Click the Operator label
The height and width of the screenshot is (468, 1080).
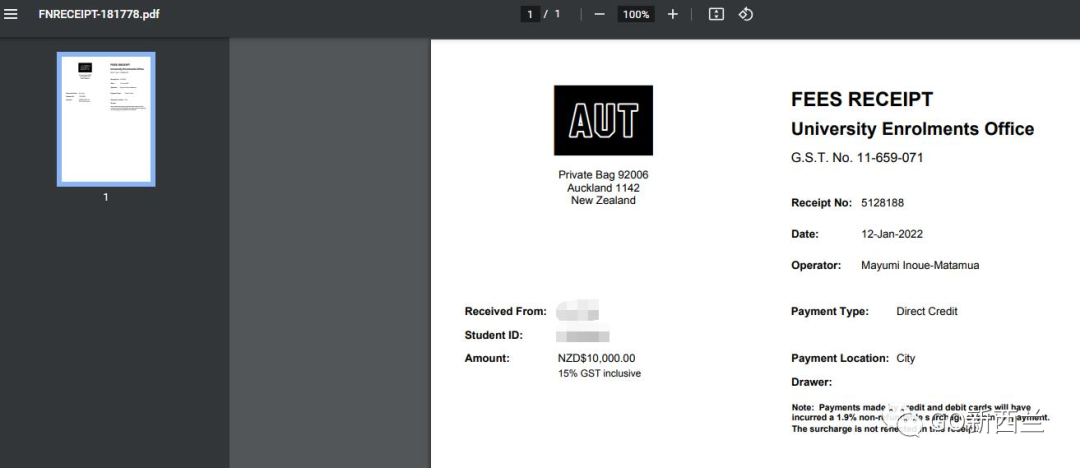click(816, 265)
